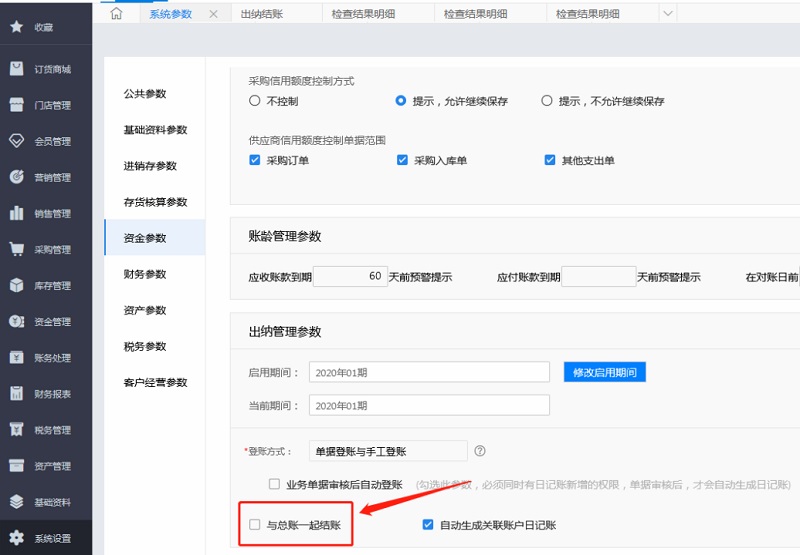Select 提示，允许继续保存 radio option

click(x=401, y=100)
